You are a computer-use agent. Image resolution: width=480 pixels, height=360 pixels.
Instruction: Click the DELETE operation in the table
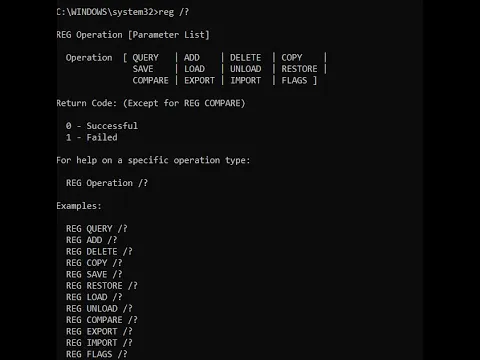click(x=245, y=58)
